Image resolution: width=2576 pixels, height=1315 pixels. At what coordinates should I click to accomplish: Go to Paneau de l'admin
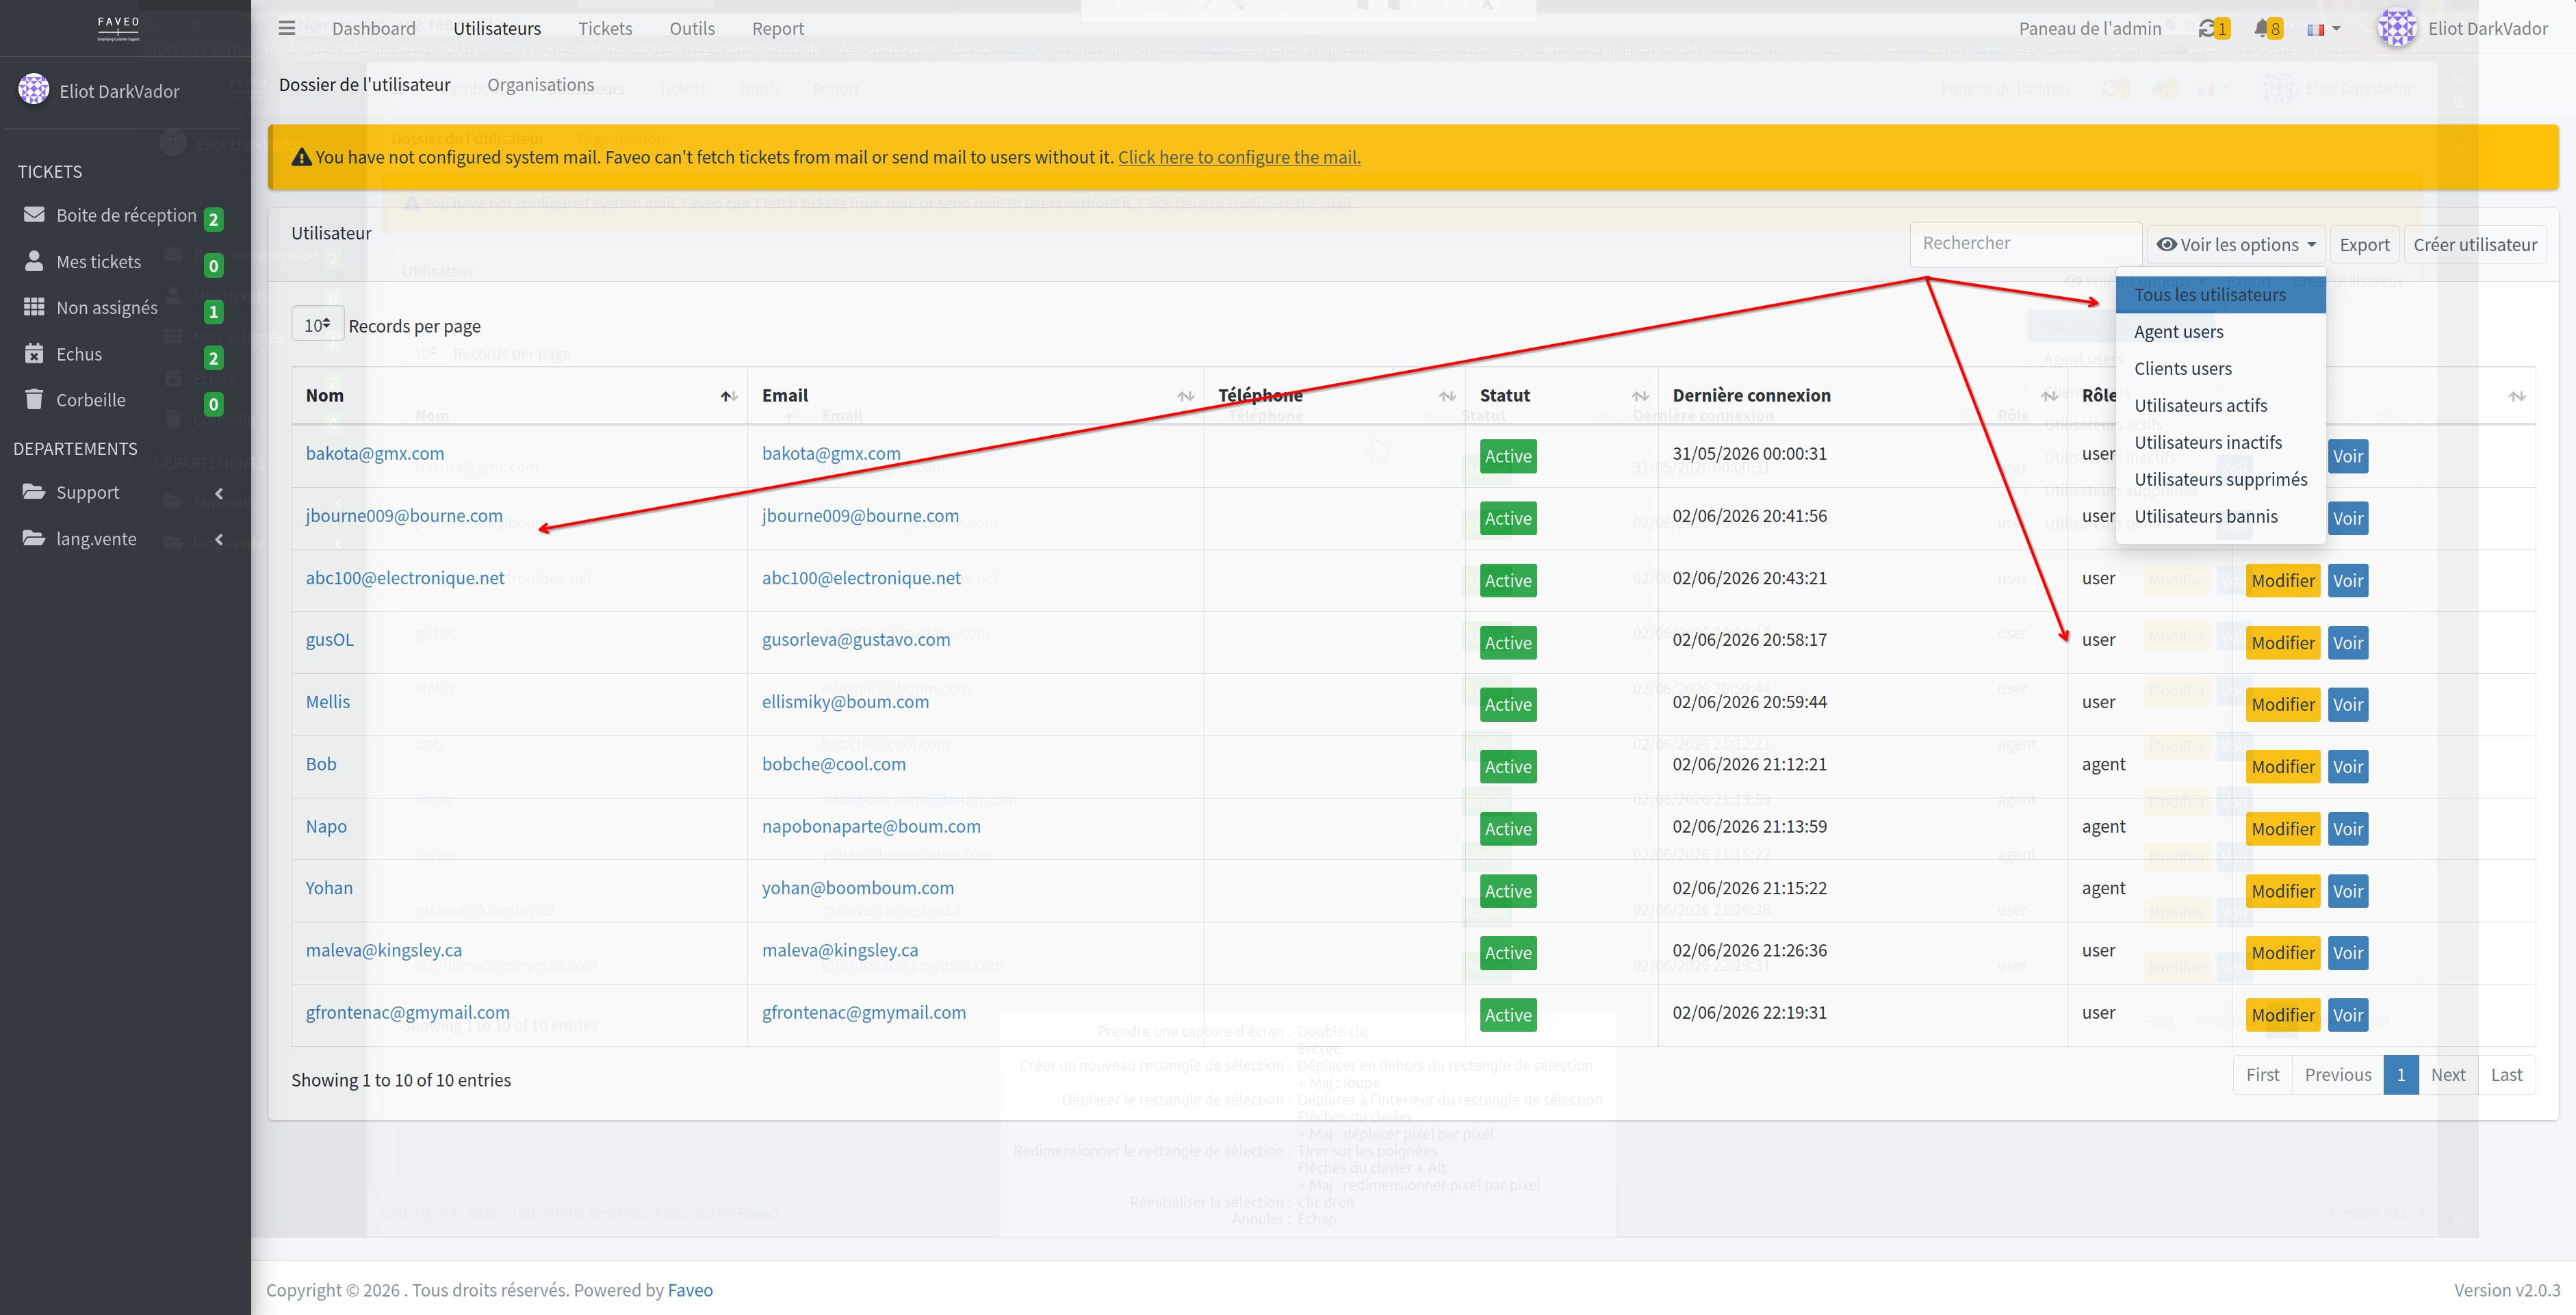pos(2090,28)
